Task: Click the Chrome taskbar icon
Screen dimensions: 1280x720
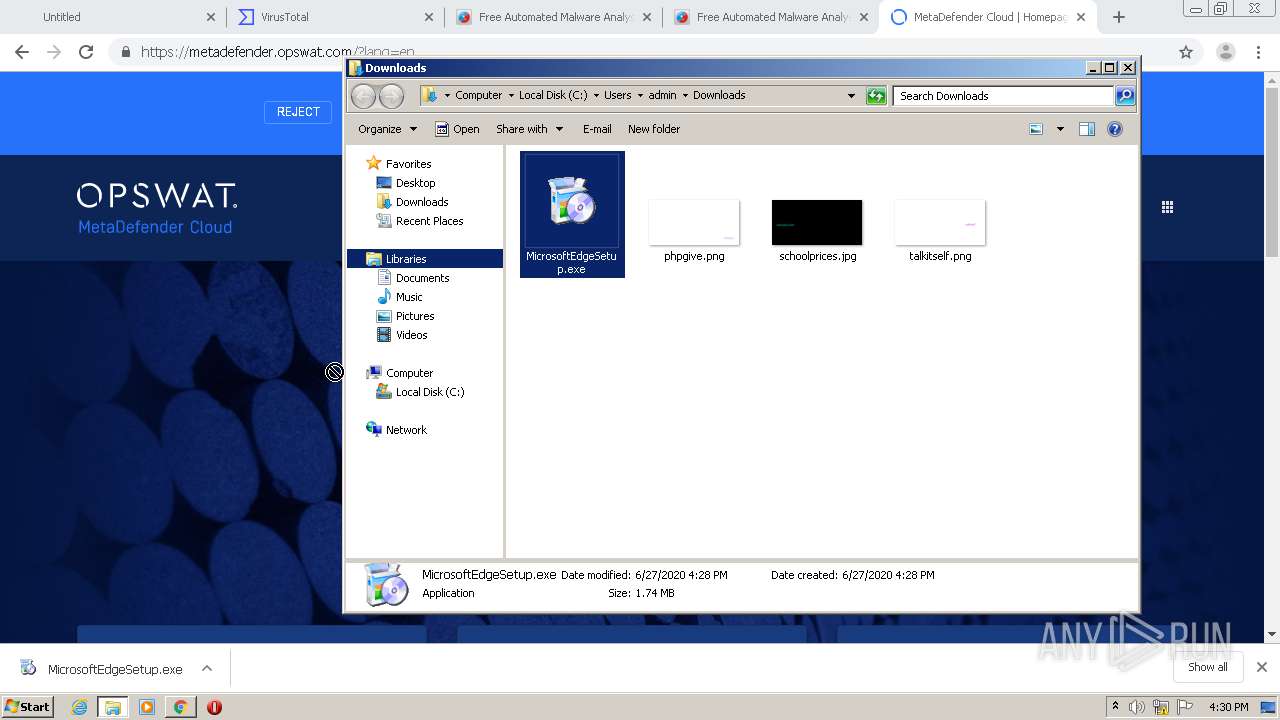Action: pyautogui.click(x=180, y=707)
